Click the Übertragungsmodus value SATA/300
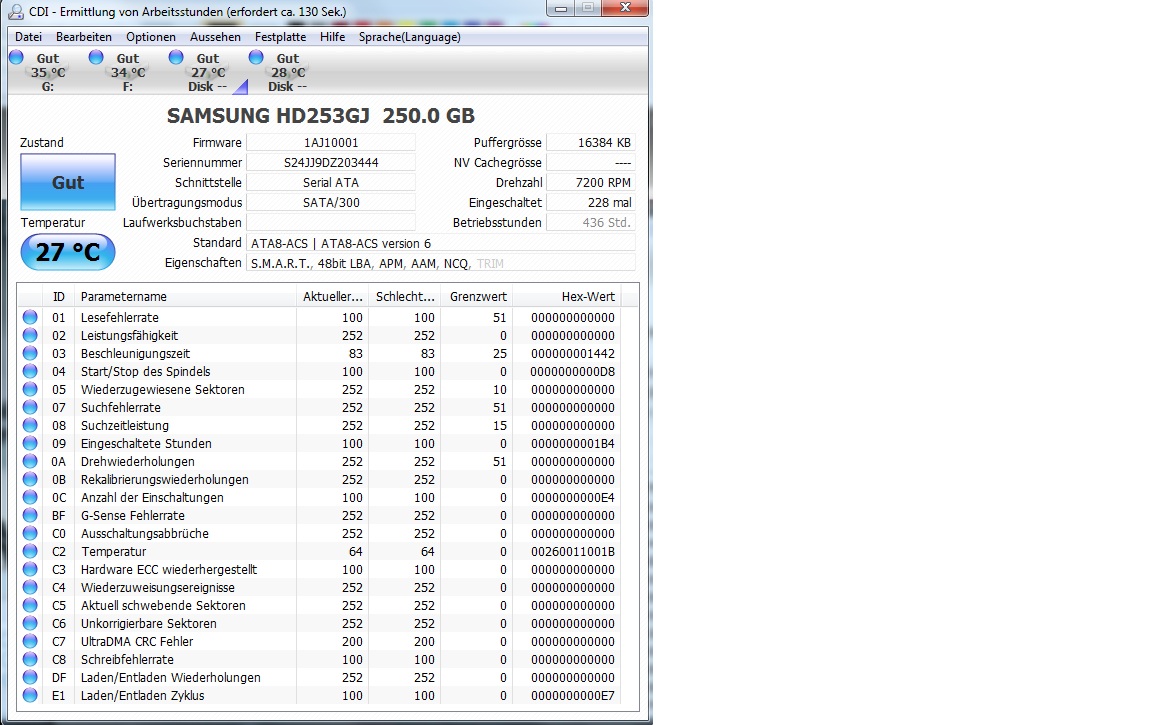1152x725 pixels. pos(331,202)
